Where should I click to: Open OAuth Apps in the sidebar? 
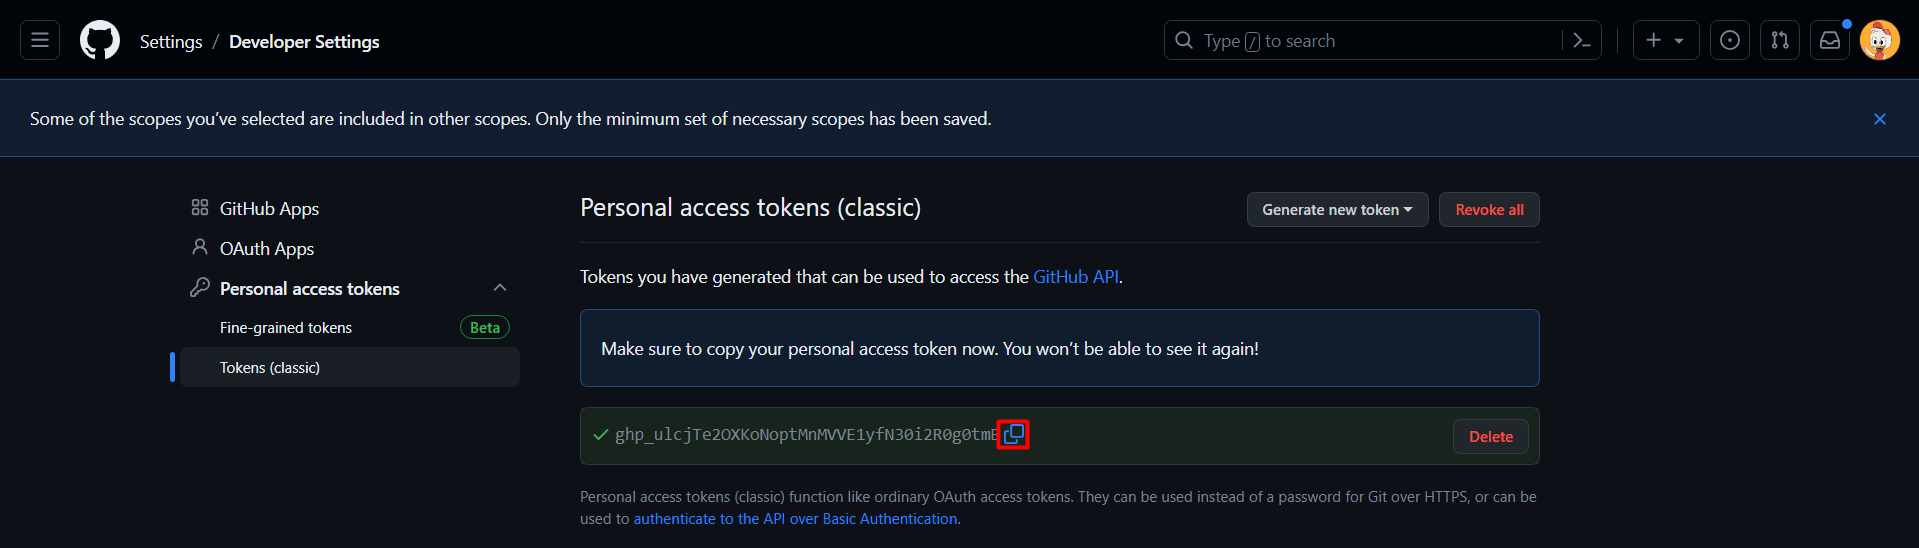click(266, 249)
